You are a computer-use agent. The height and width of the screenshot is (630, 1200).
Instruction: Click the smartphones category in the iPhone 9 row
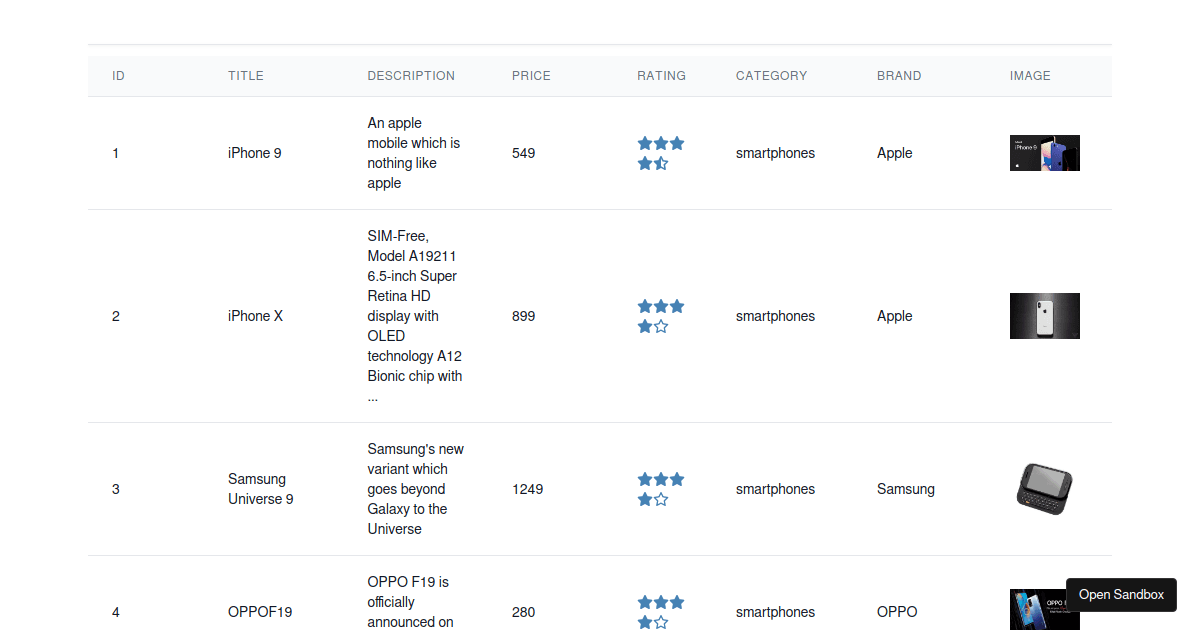(x=775, y=153)
